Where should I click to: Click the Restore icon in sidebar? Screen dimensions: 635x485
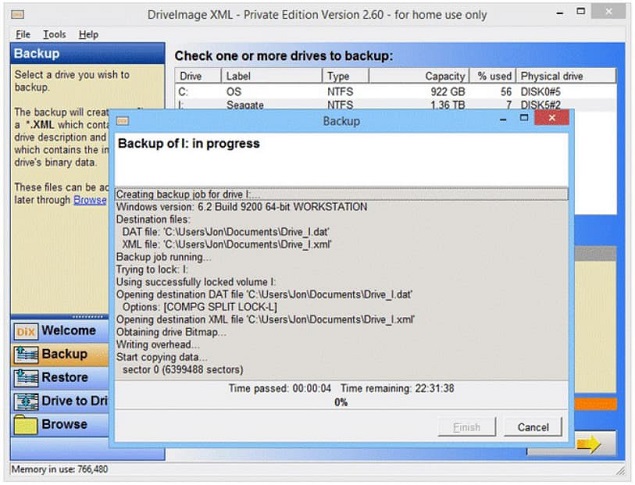point(26,378)
